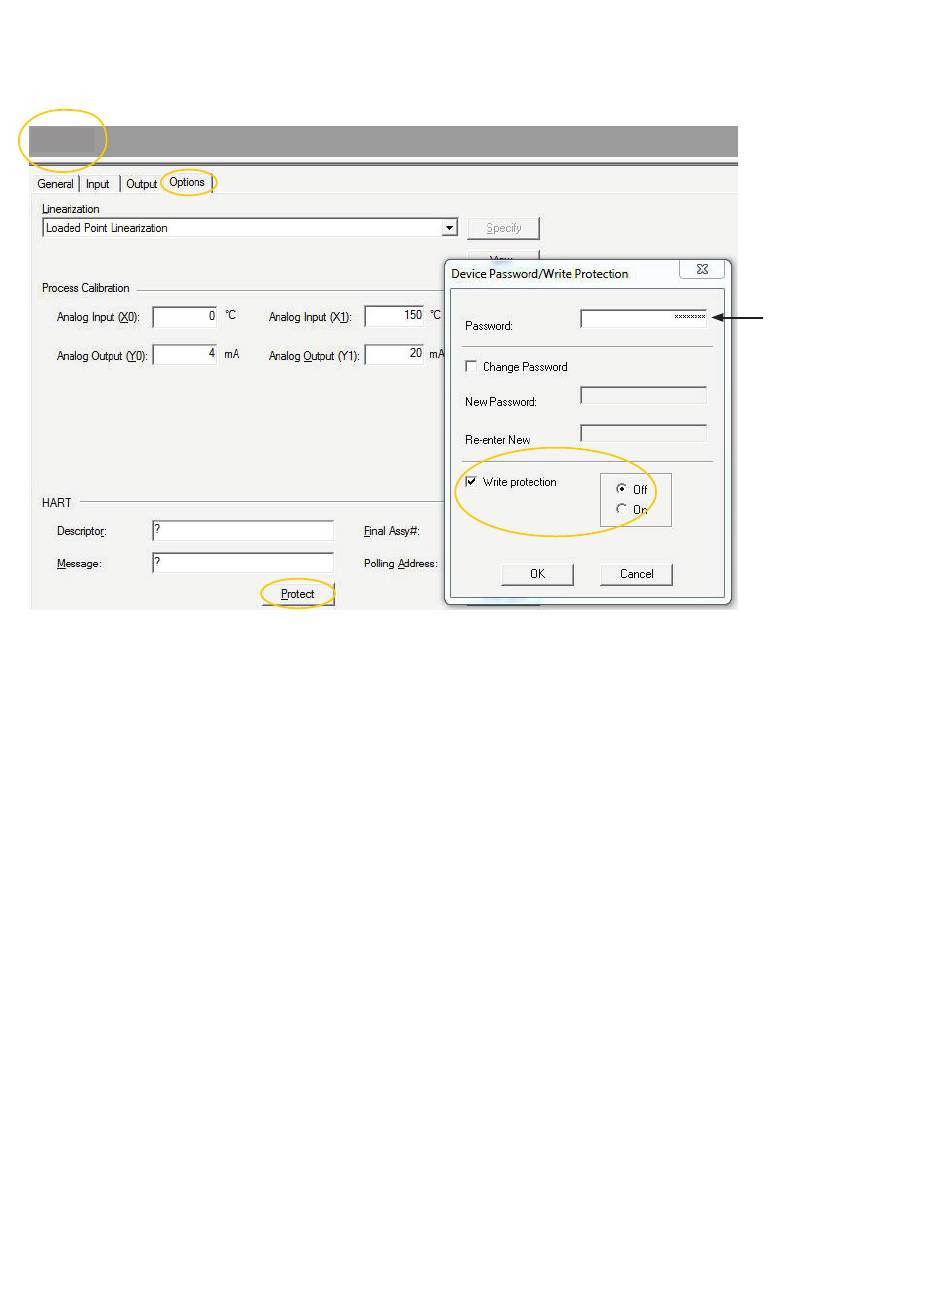
Task: Click the Analog Output (Y0) field
Action: click(x=184, y=354)
